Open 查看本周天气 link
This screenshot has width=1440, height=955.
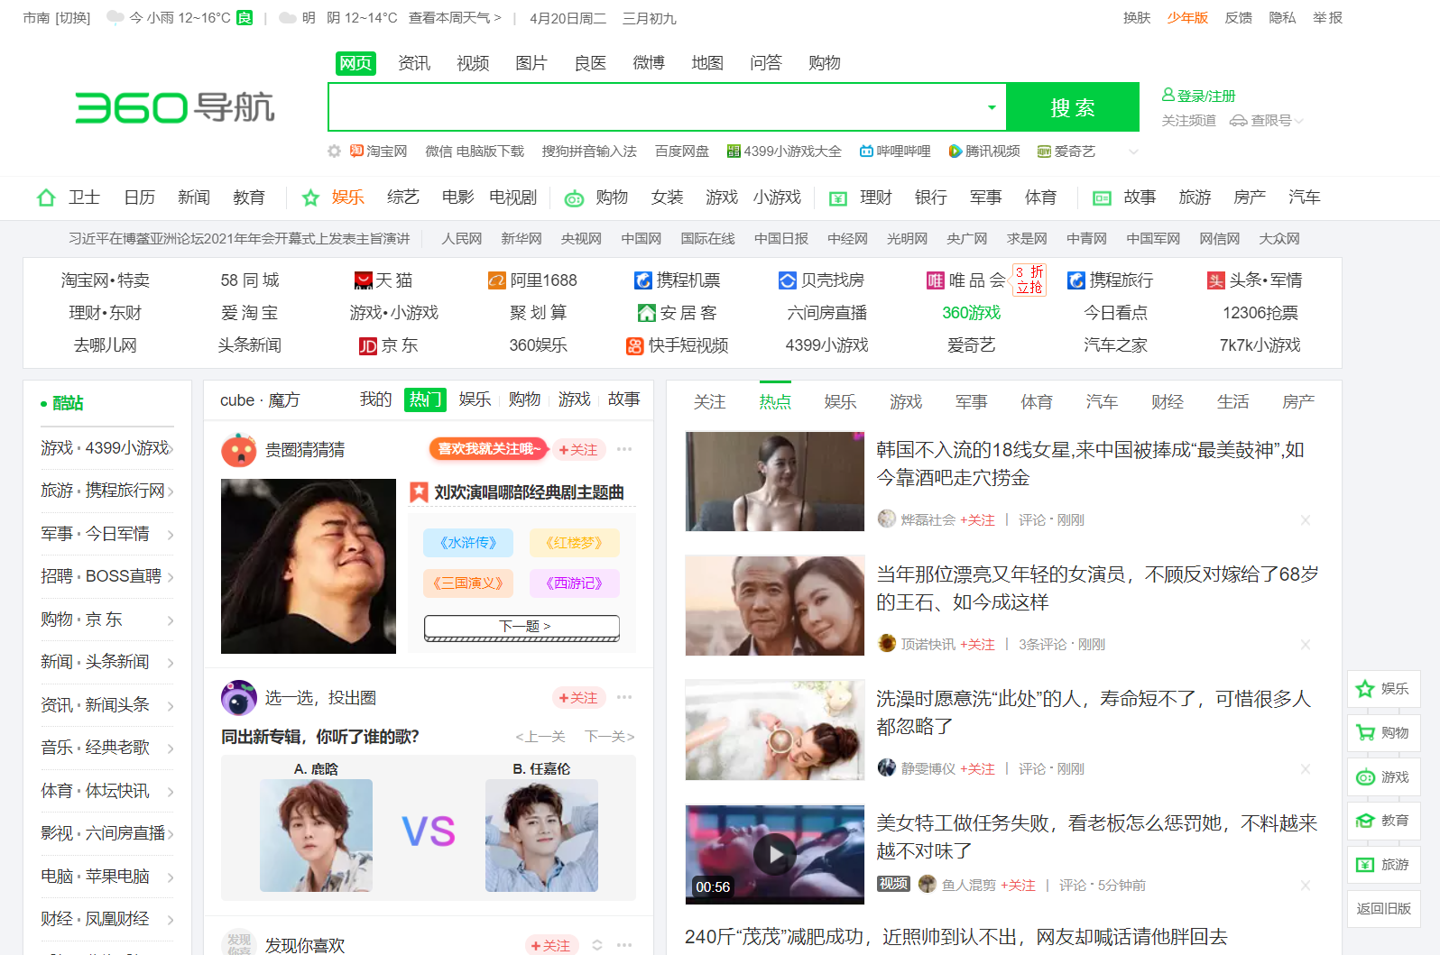pyautogui.click(x=455, y=18)
